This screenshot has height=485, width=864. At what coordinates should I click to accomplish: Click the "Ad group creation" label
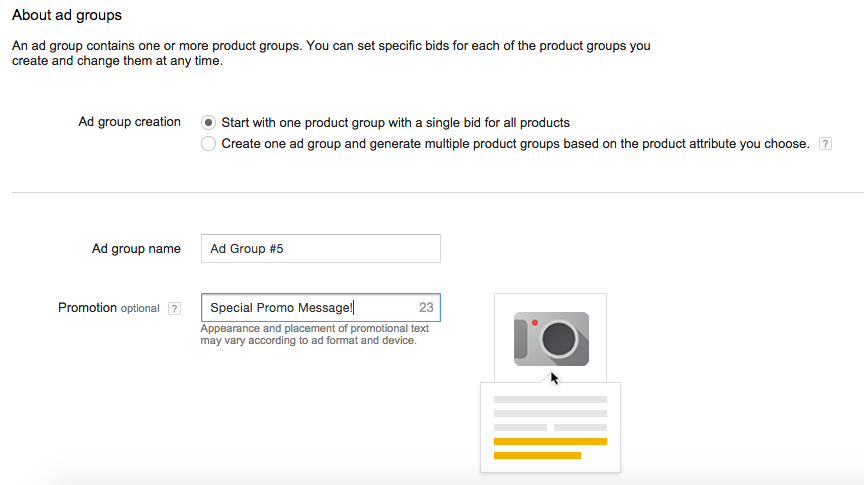129,122
